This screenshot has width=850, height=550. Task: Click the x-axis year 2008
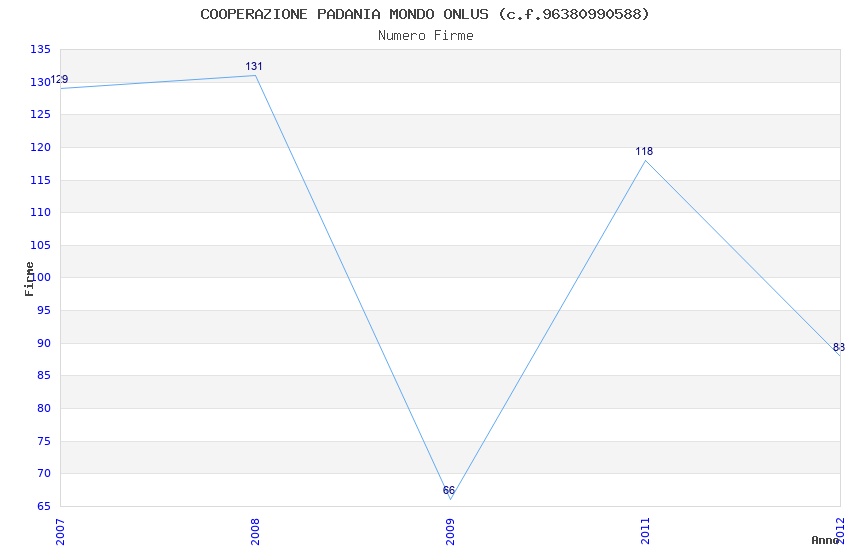pos(255,532)
